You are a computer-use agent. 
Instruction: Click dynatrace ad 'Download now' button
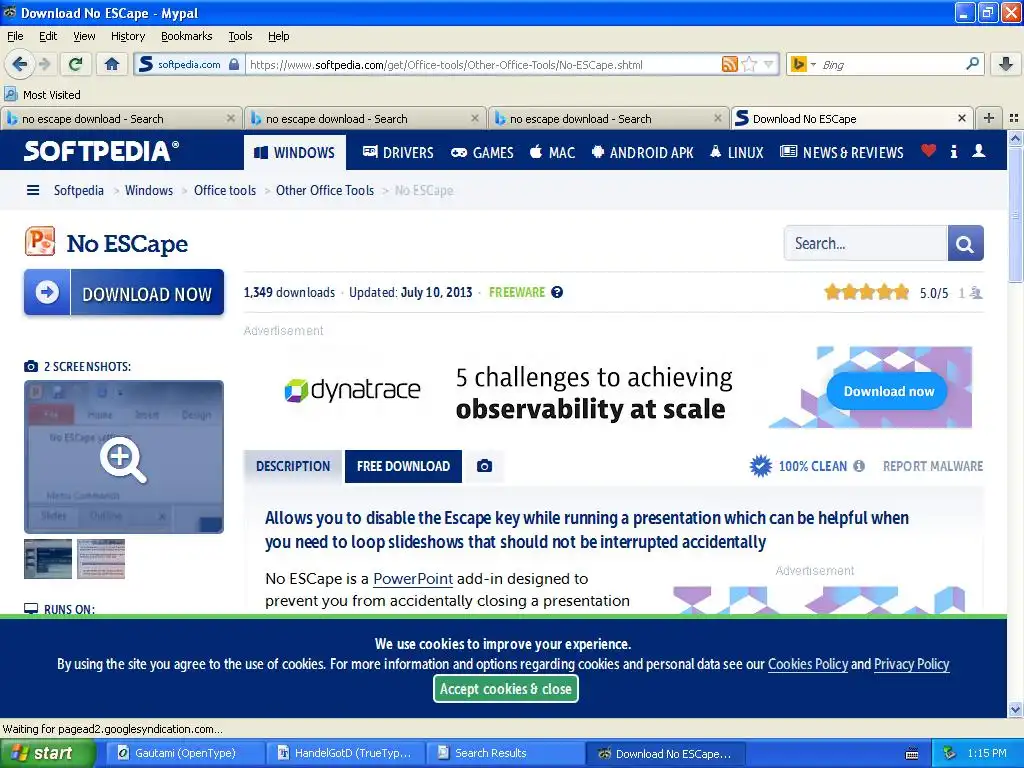[888, 391]
